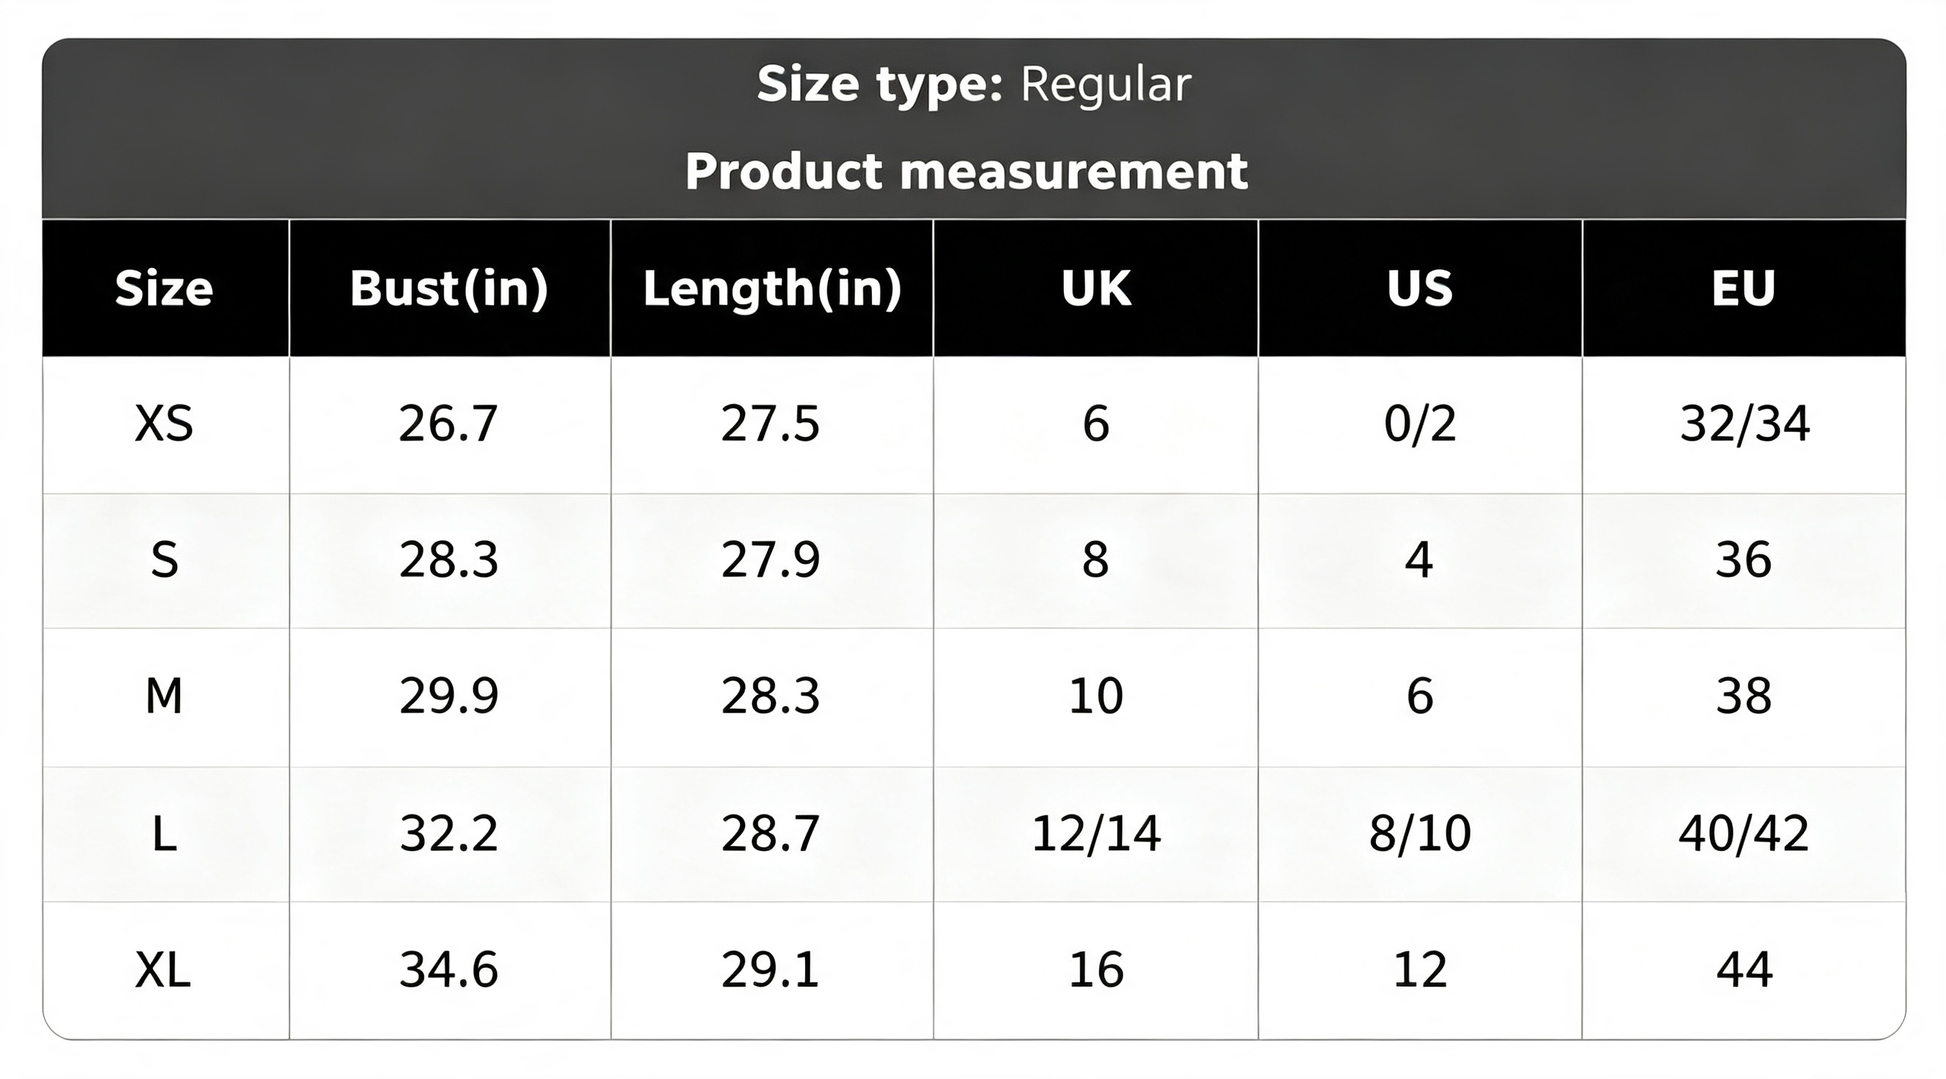Viewport: 1946px width, 1079px height.
Task: Select the UK column header
Action: click(x=1096, y=288)
